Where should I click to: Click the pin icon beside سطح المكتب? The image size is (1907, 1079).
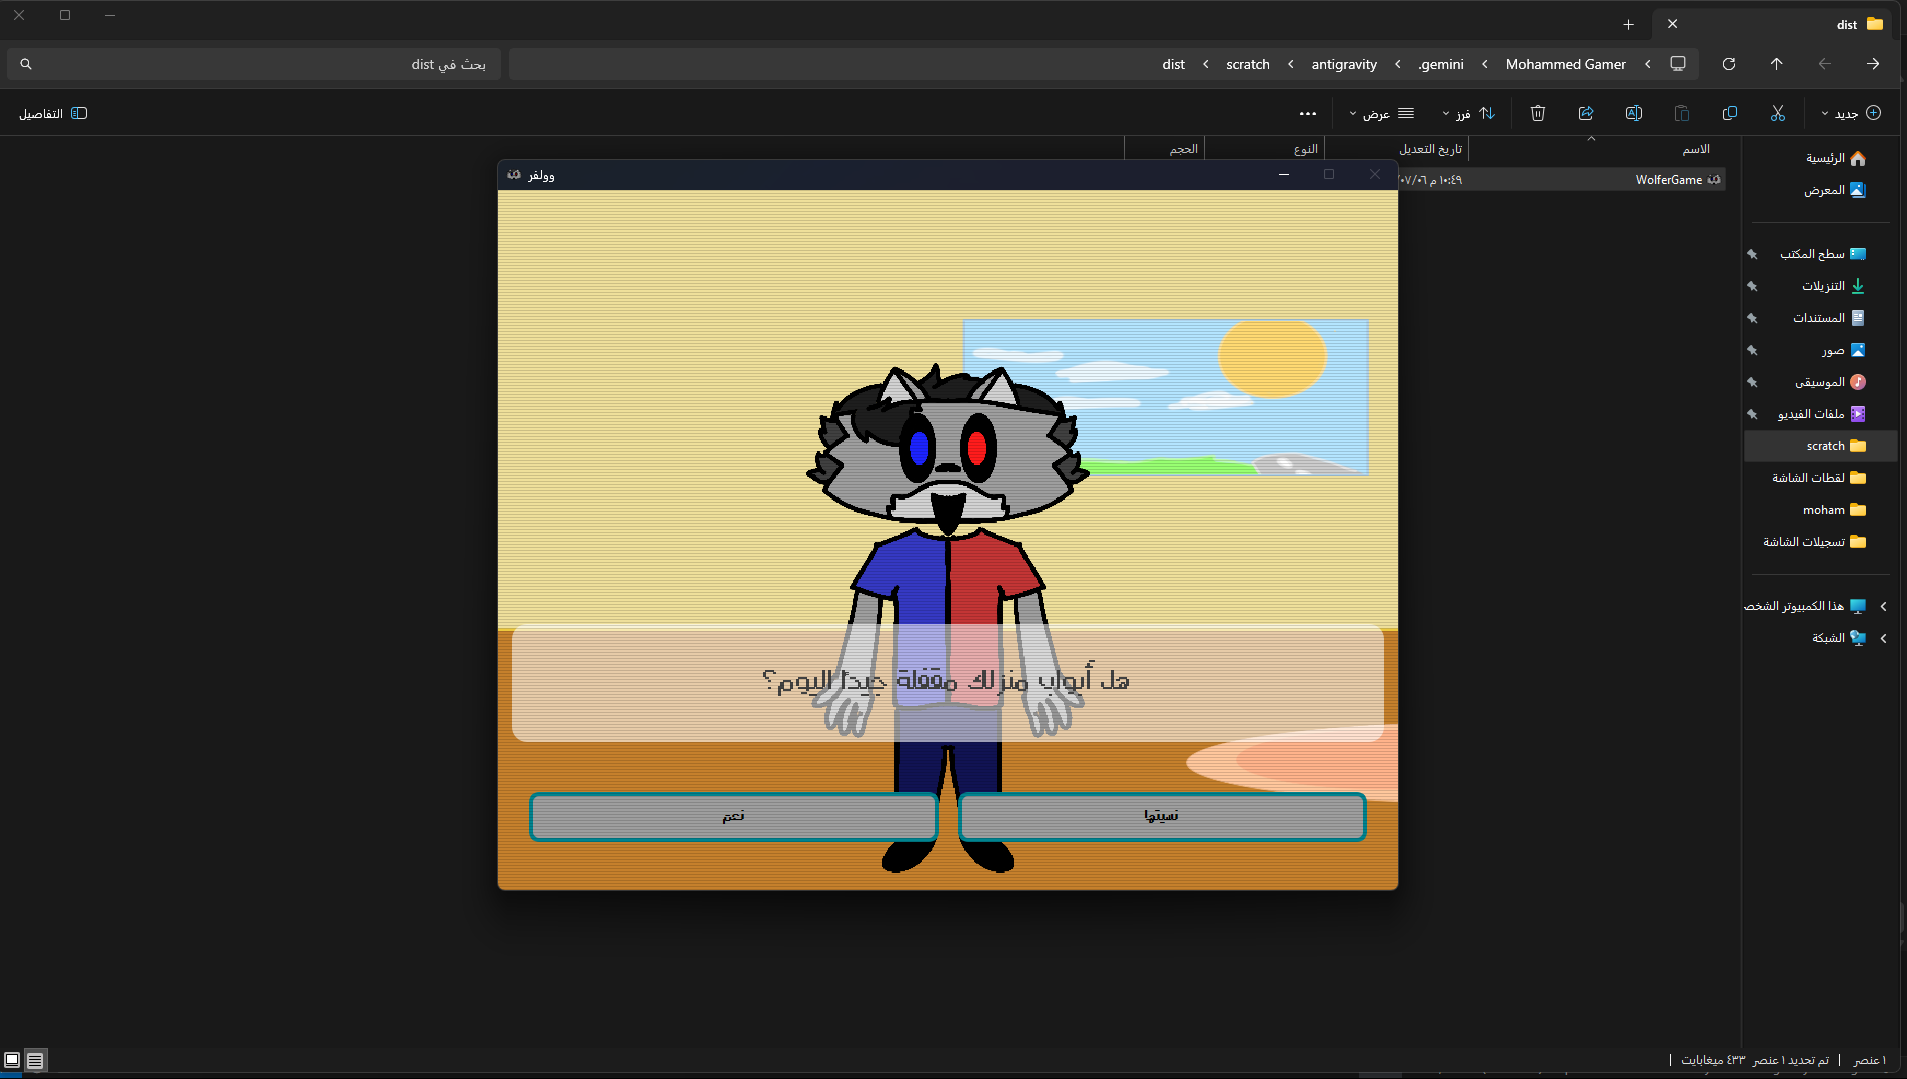pyautogui.click(x=1752, y=254)
